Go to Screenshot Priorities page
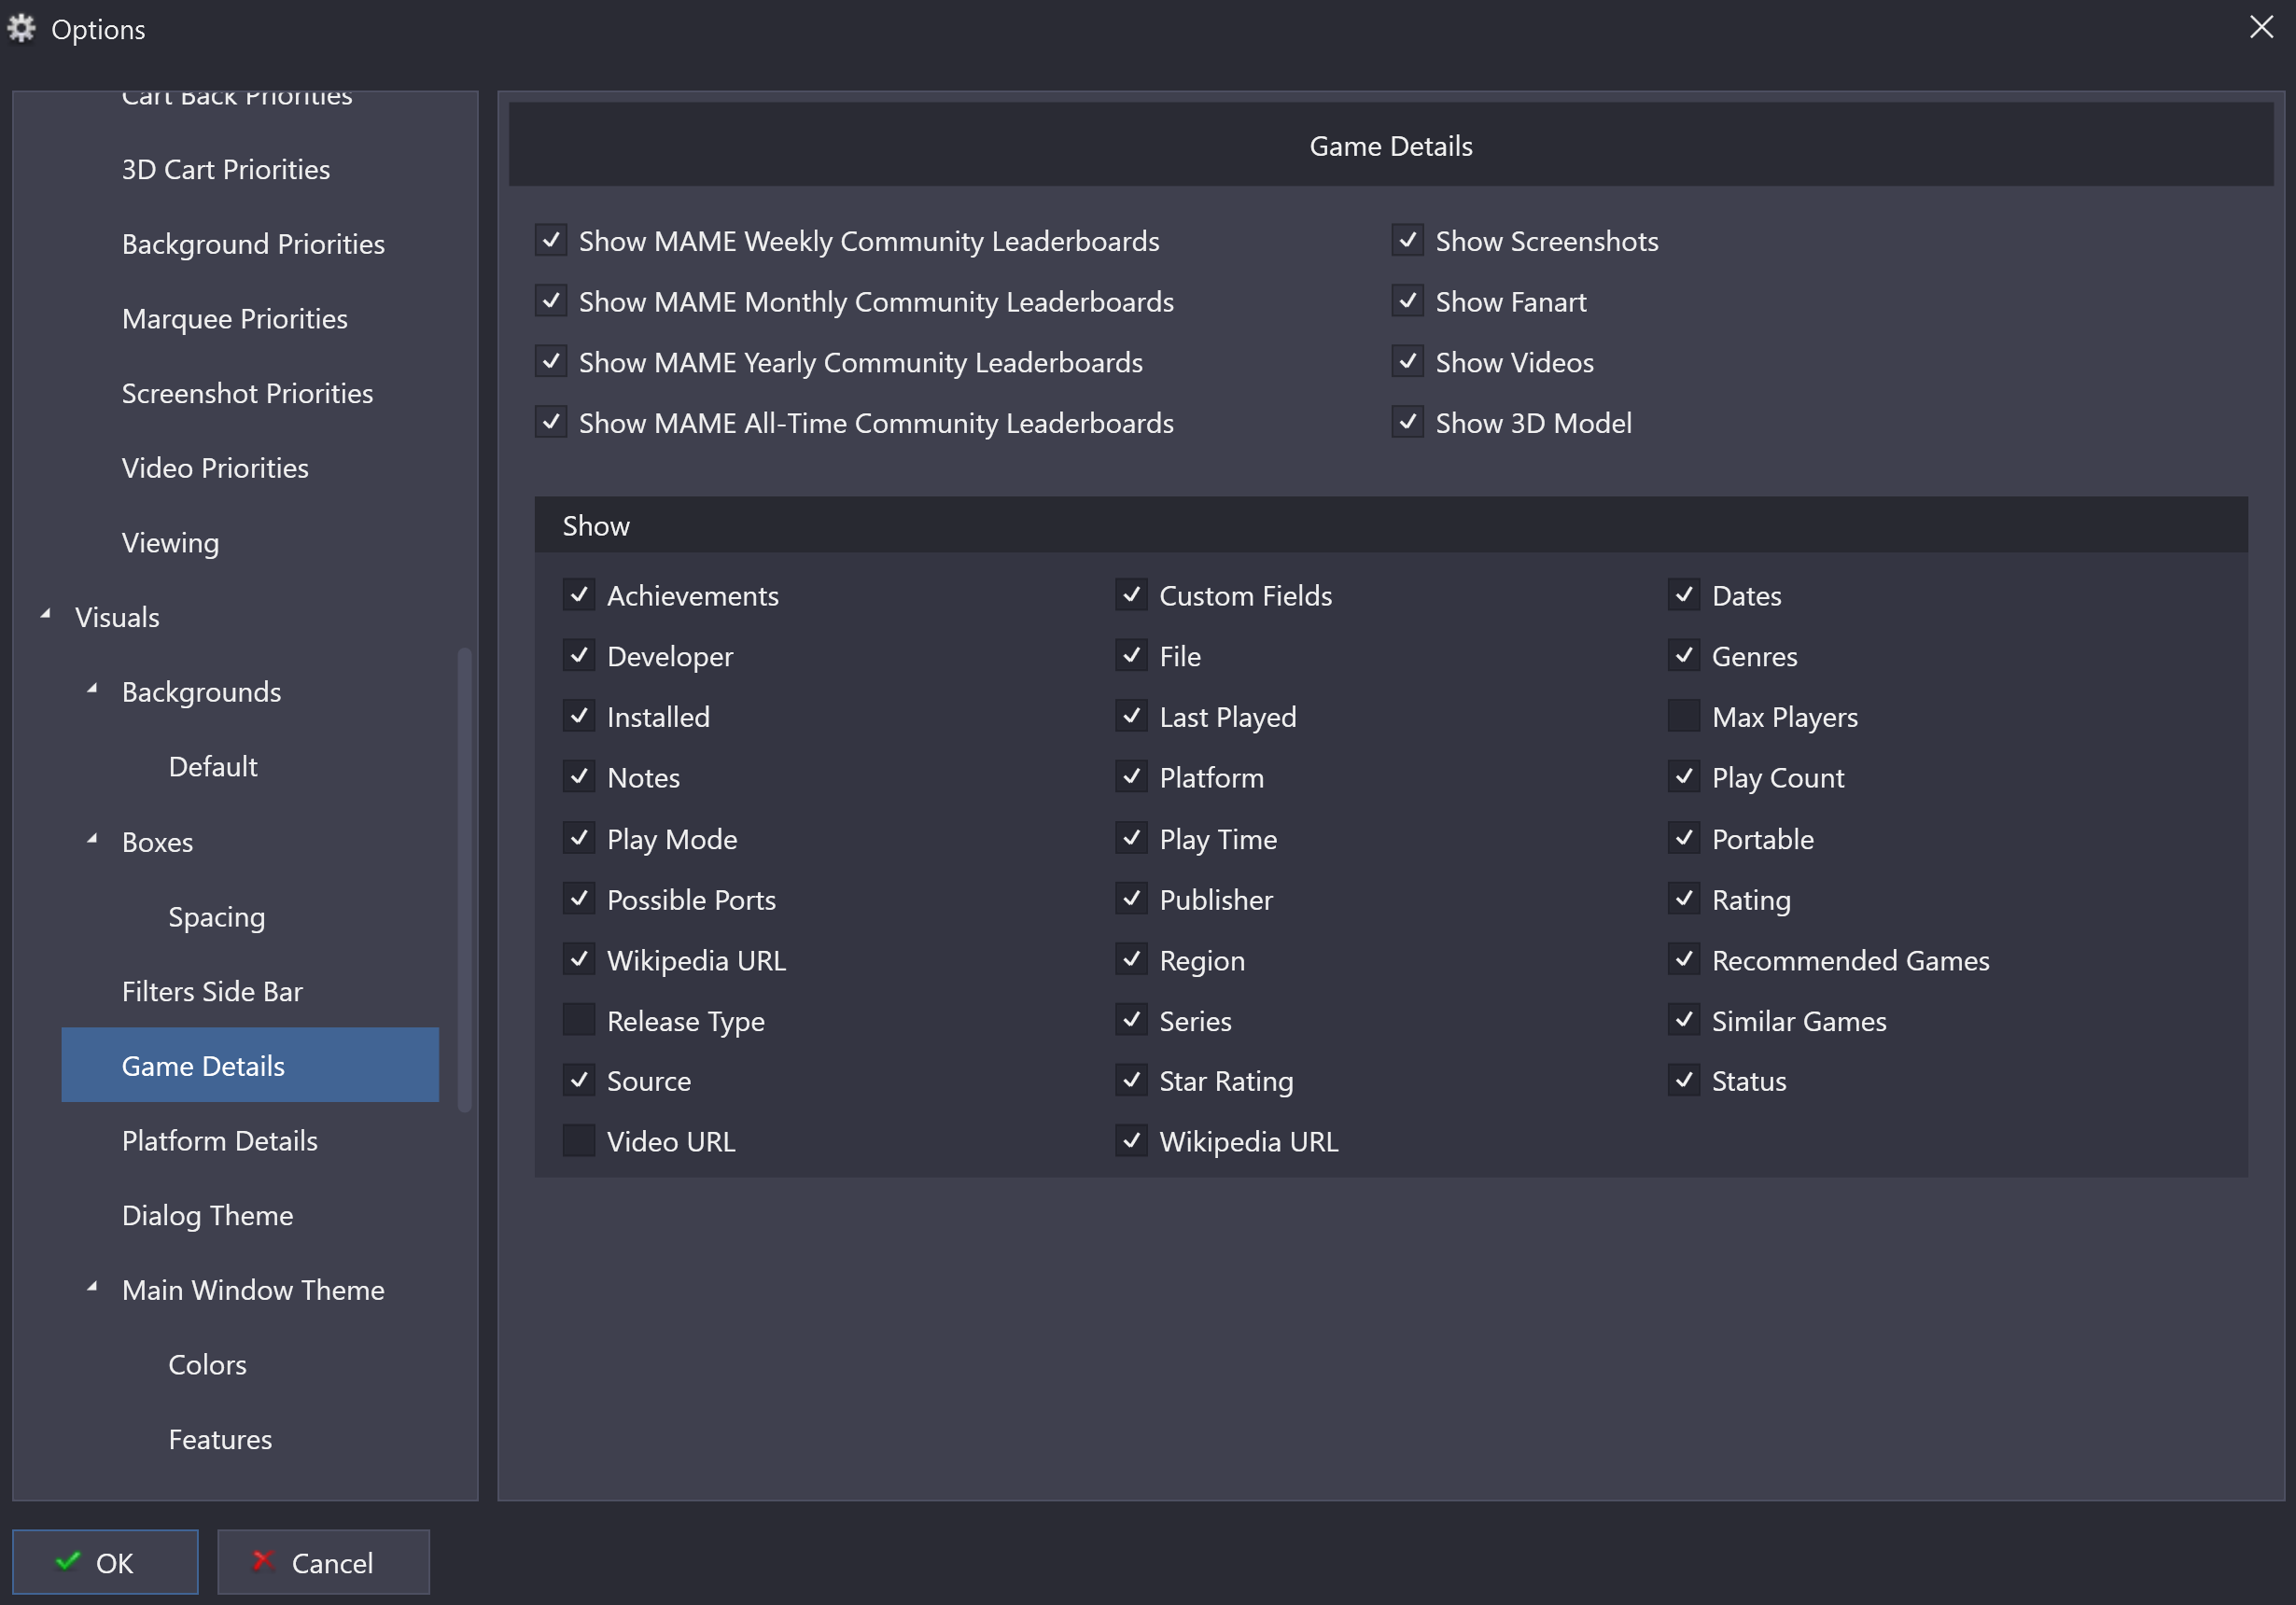The image size is (2296, 1605). coord(247,393)
